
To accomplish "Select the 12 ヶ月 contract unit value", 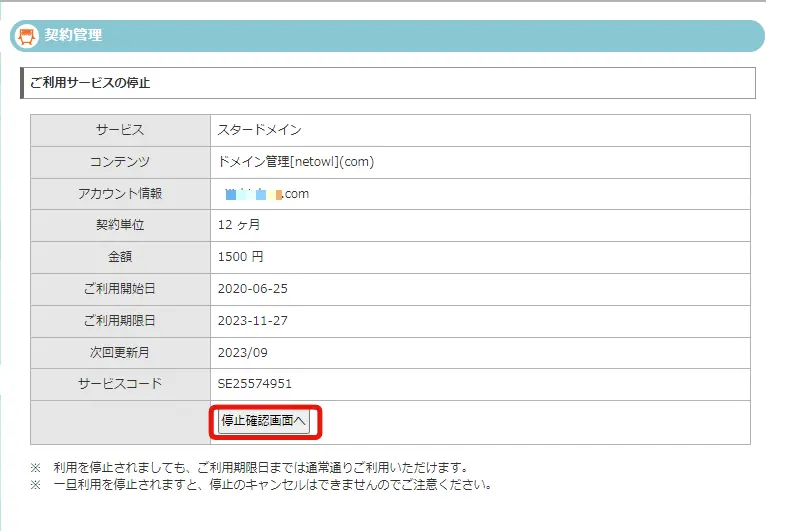I will click(x=238, y=225).
